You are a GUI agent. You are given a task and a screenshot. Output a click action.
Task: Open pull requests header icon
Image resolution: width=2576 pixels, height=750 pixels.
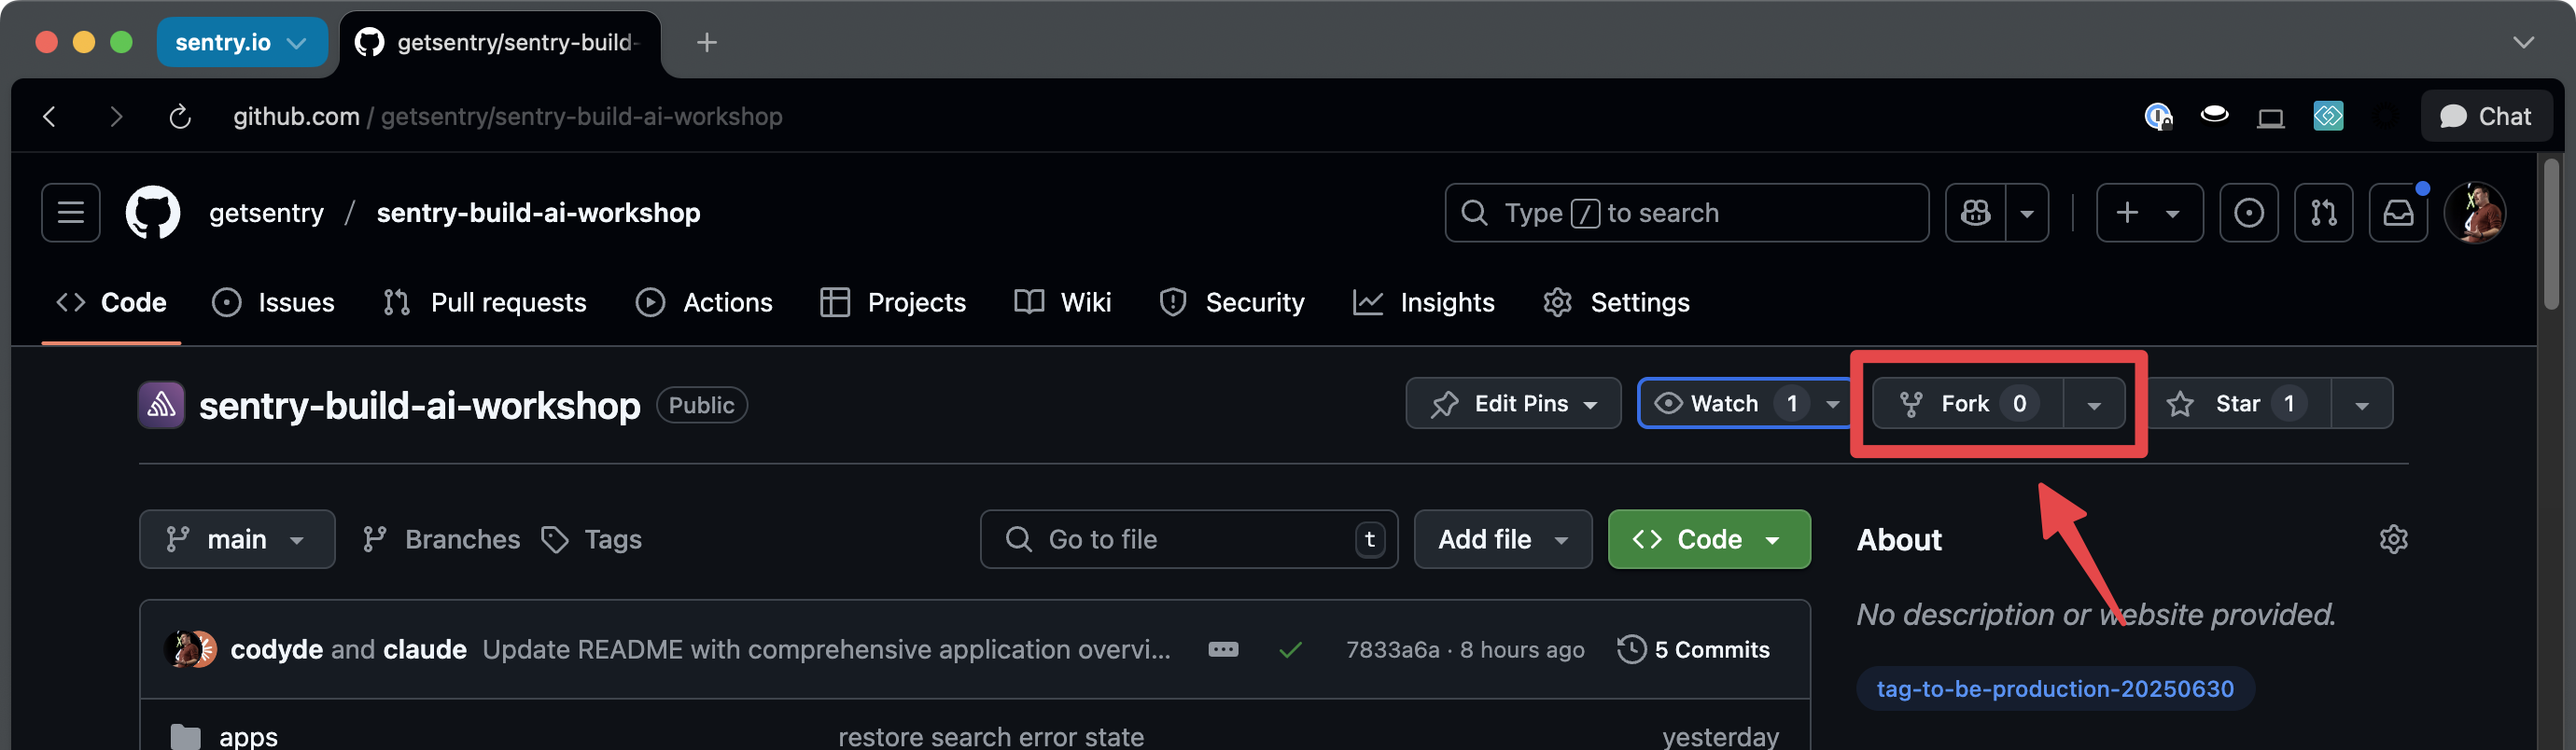point(2324,213)
